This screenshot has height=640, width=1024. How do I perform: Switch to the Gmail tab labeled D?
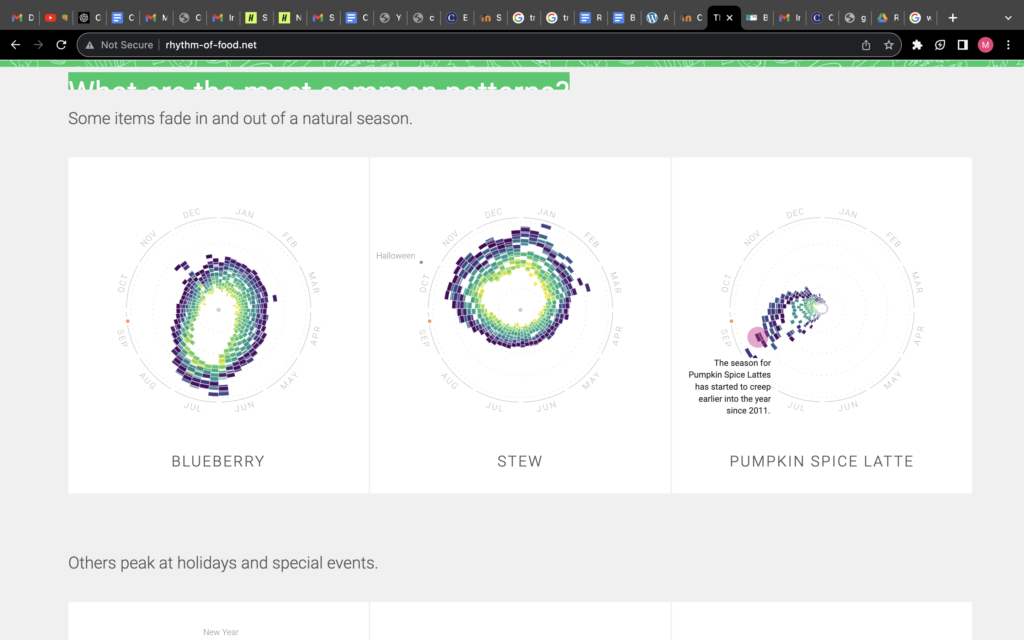tap(23, 18)
